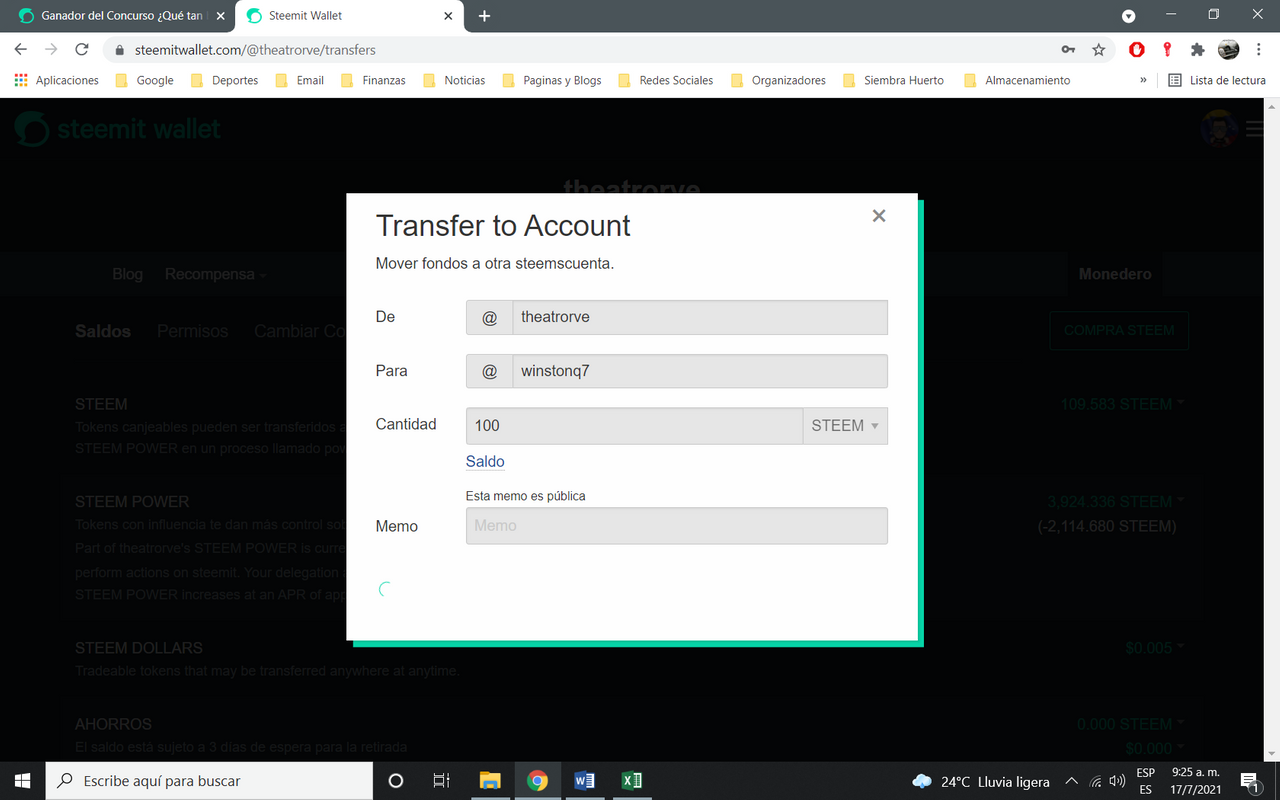Open File Explorer from the taskbar

[x=490, y=781]
